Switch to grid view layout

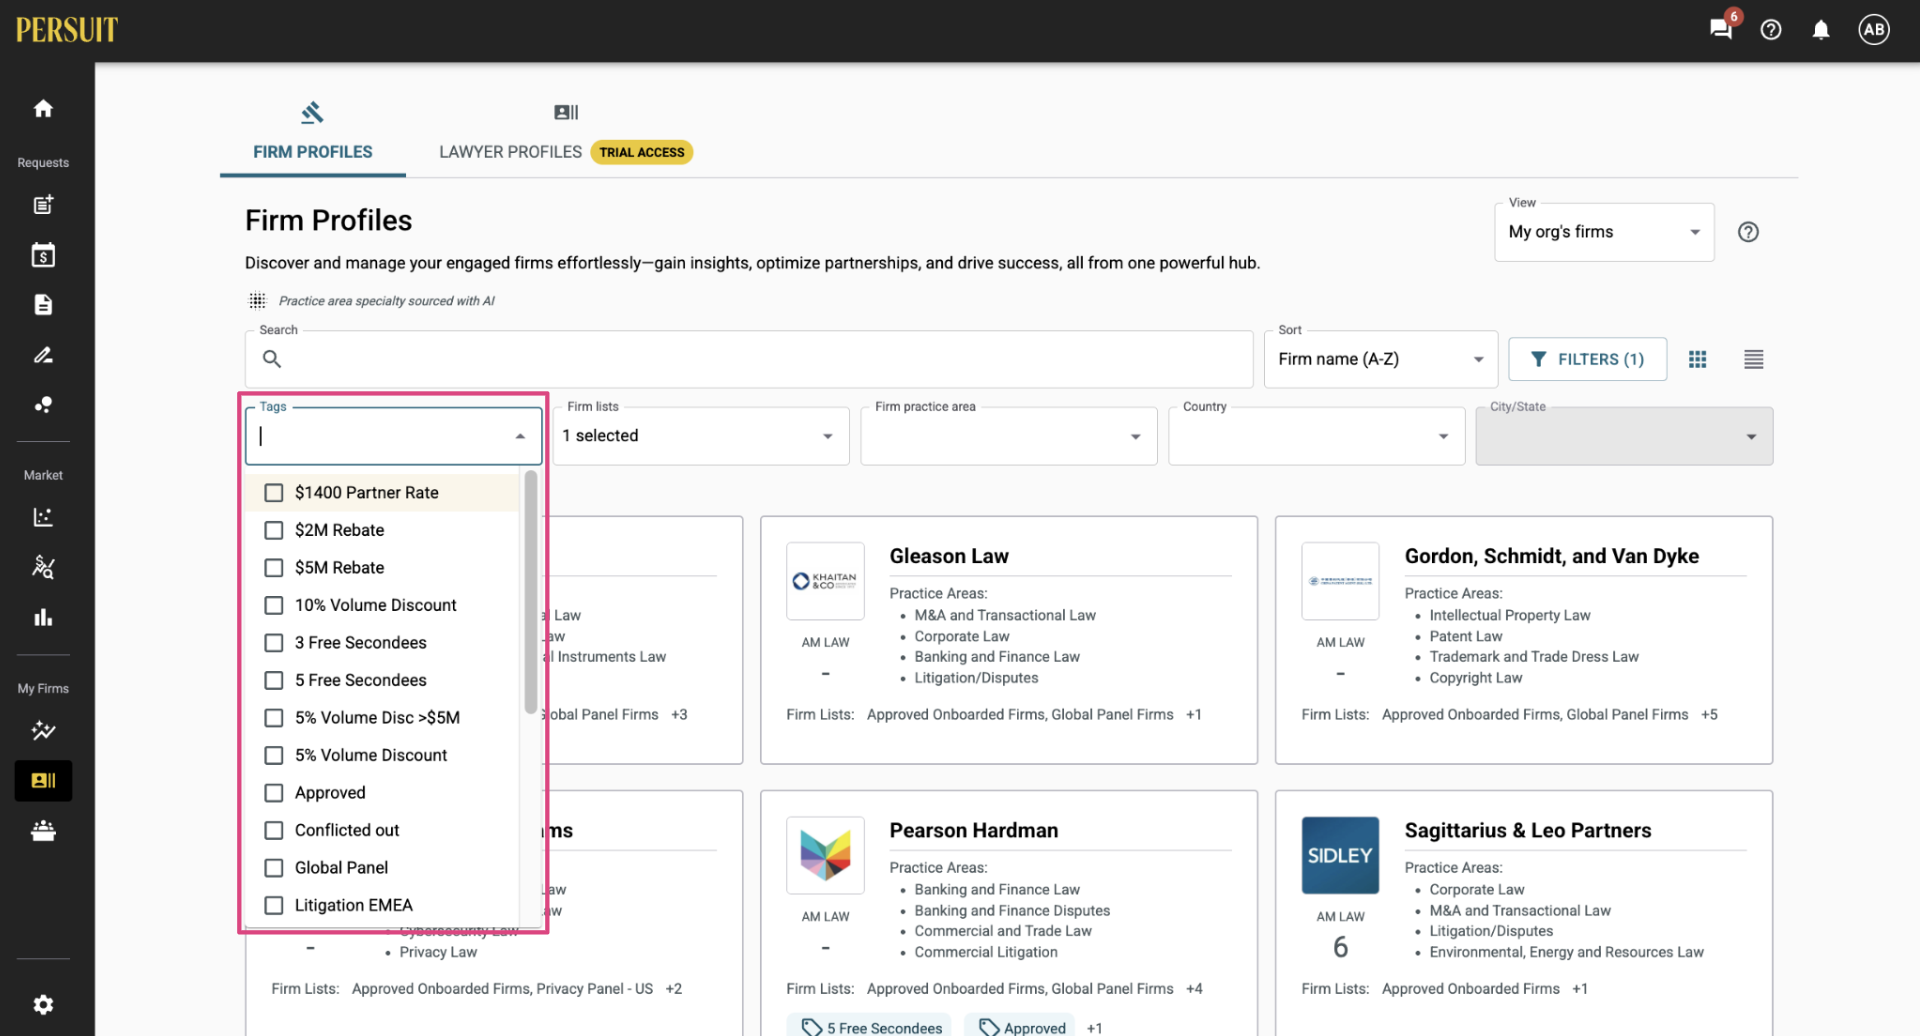pyautogui.click(x=1698, y=359)
